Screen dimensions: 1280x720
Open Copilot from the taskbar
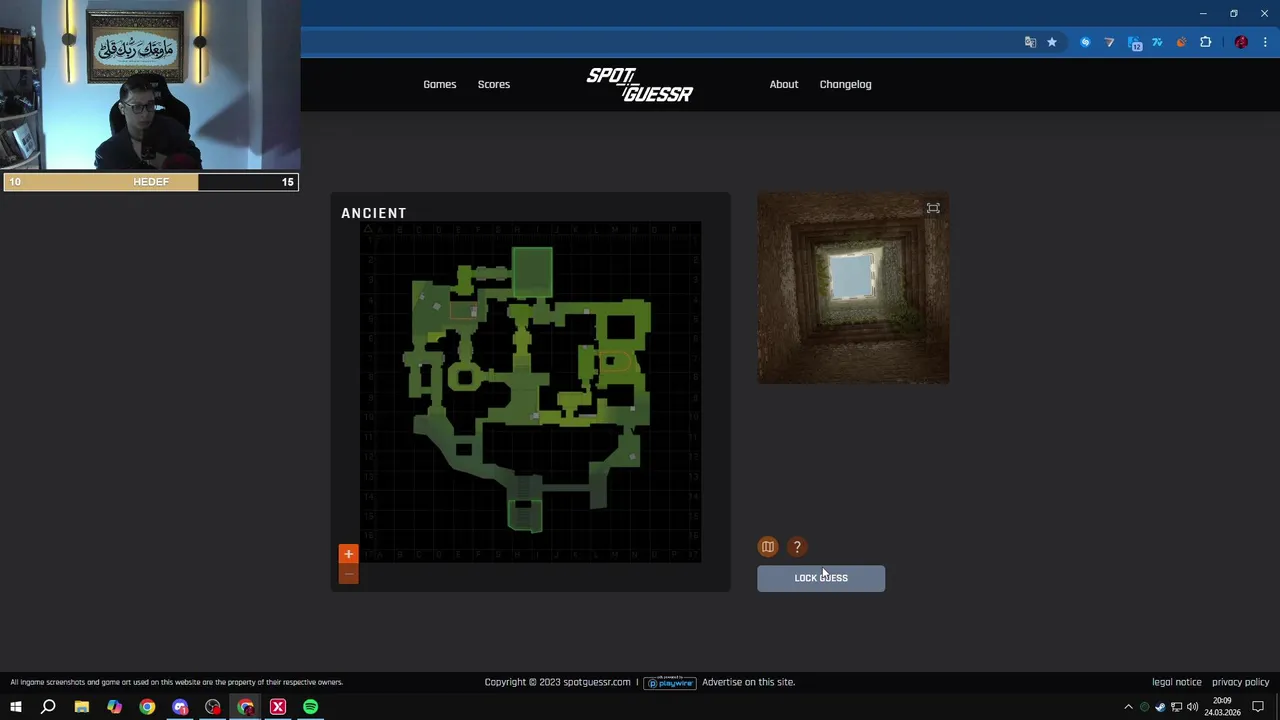coord(114,707)
